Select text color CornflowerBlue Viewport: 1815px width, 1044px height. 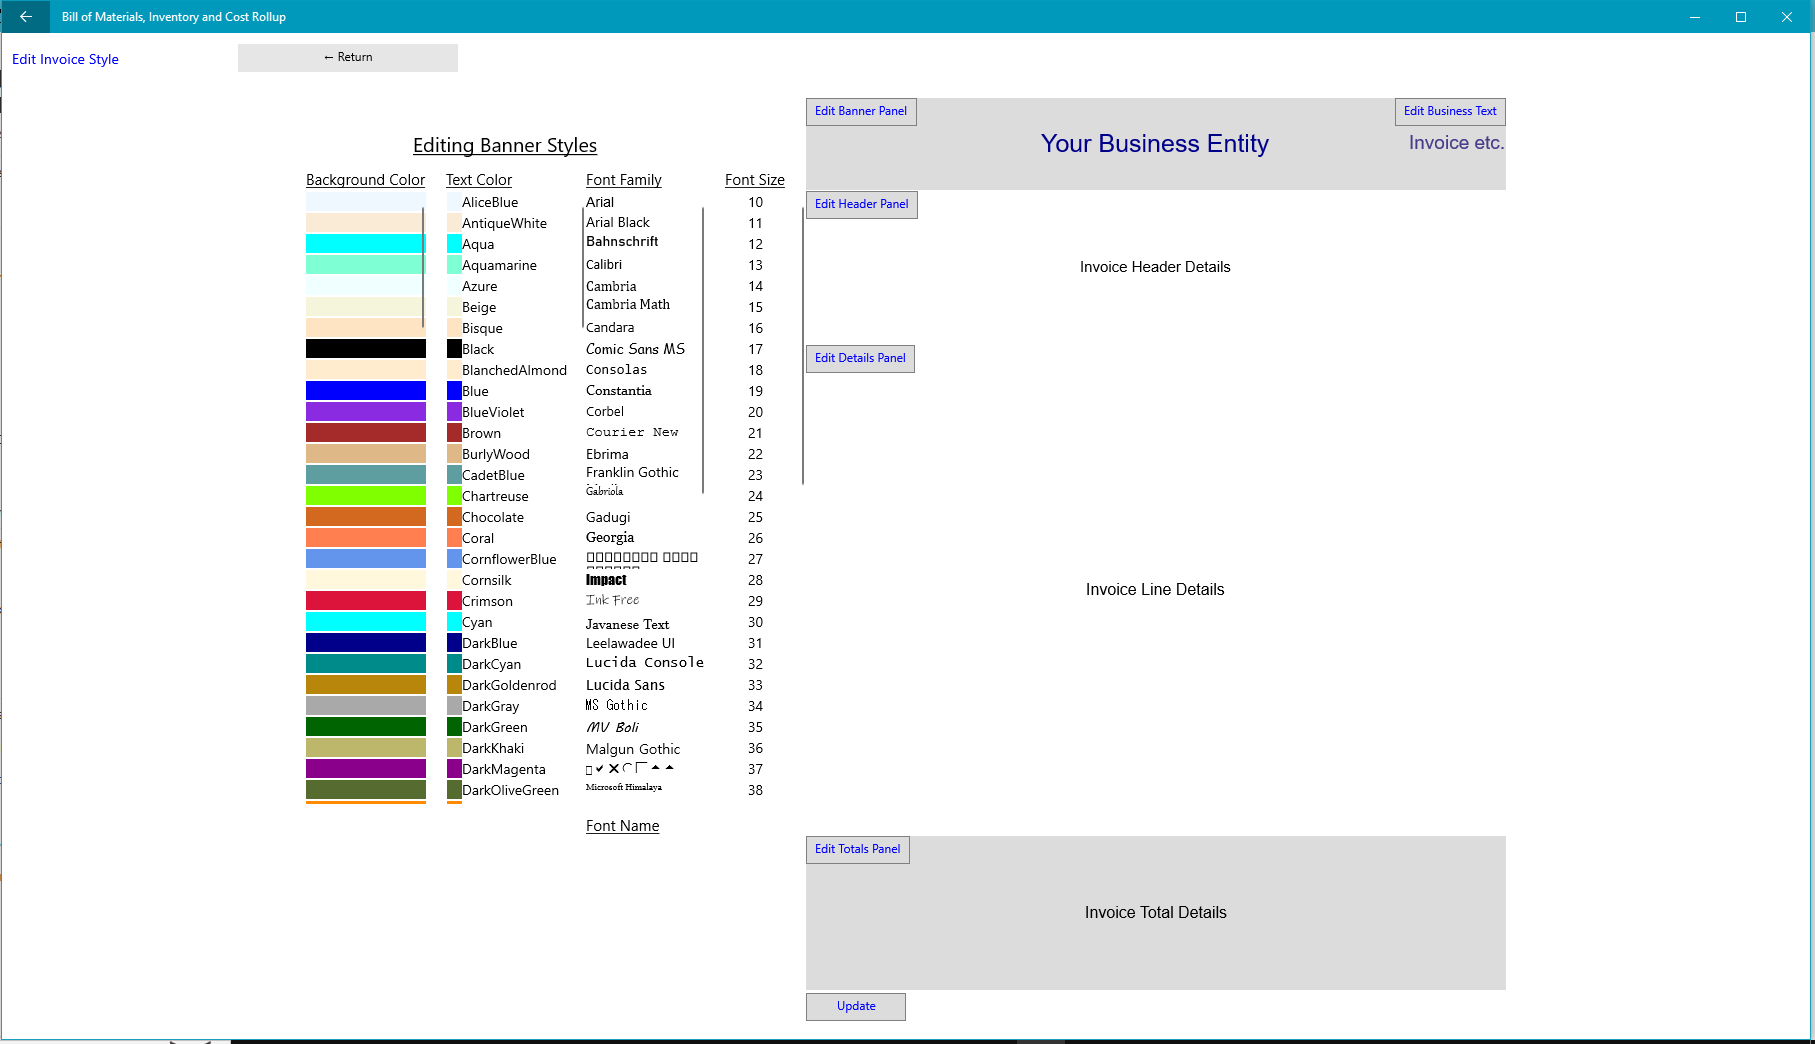pyautogui.click(x=509, y=559)
